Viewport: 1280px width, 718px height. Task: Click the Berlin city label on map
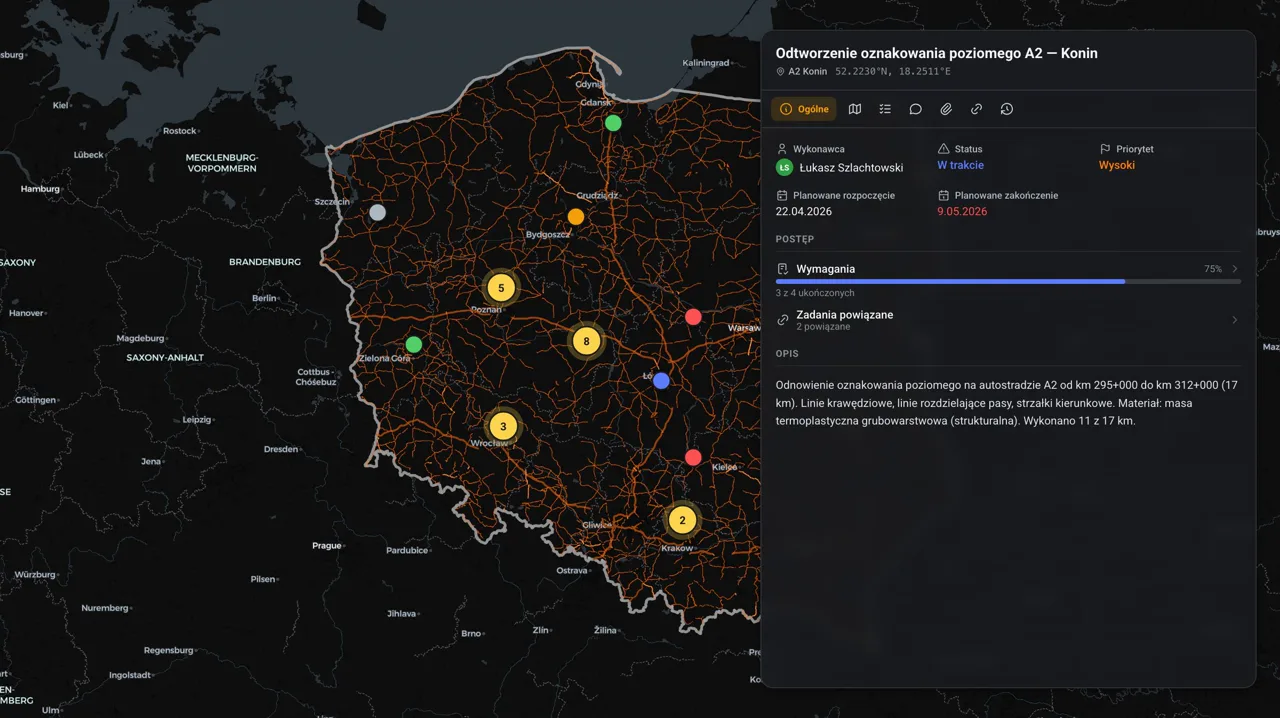pyautogui.click(x=264, y=298)
